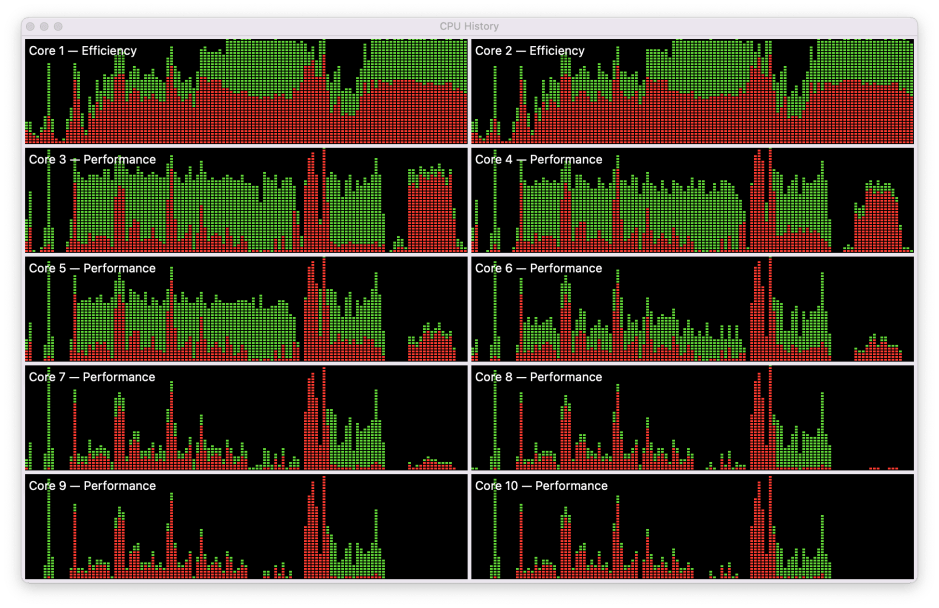Click the minimize button in title bar
This screenshot has height=608, width=939.
click(45, 26)
